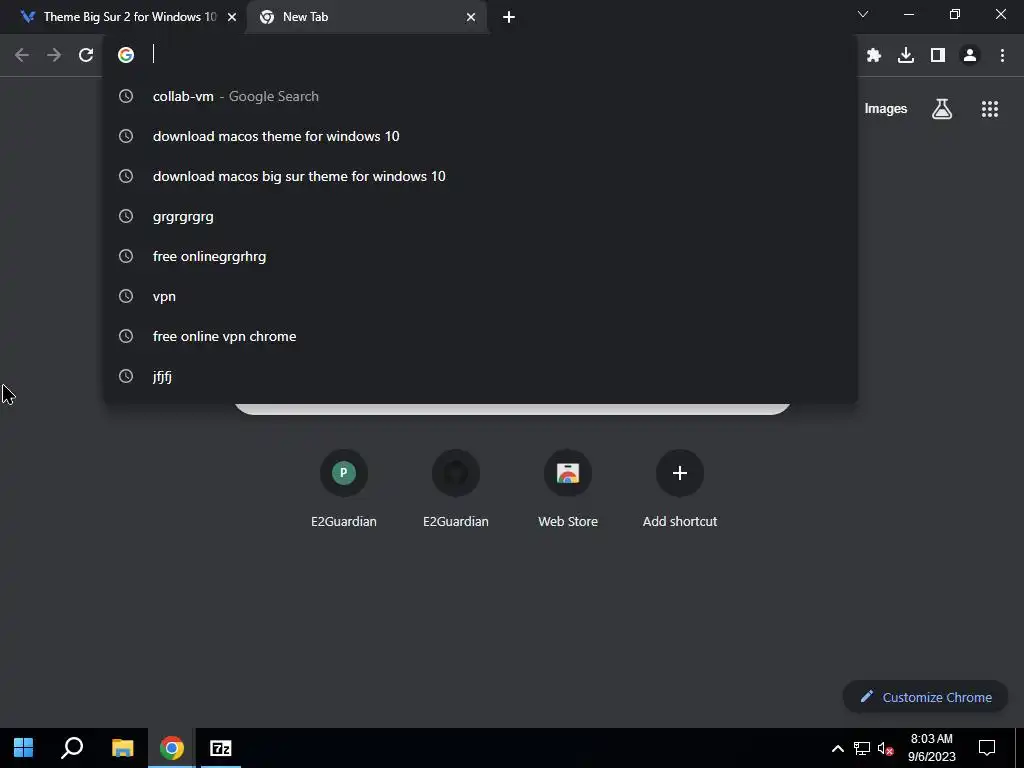Screen dimensions: 1024x768
Task: Open File Explorer from taskbar
Action: coord(122,748)
